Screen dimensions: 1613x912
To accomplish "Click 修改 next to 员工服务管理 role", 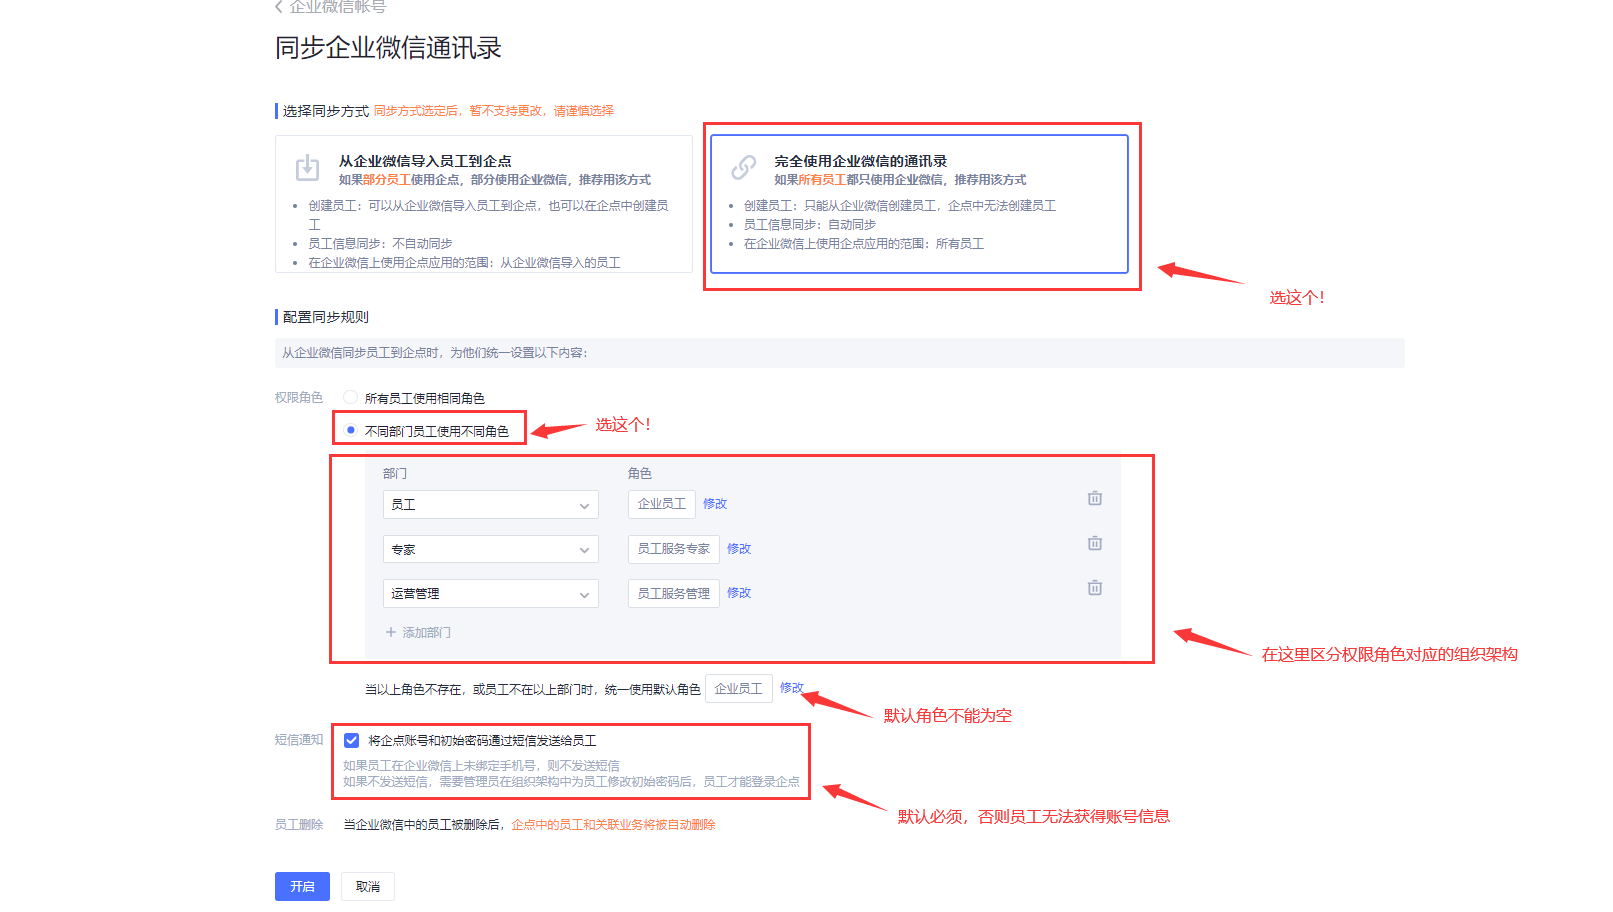I will point(739,593).
